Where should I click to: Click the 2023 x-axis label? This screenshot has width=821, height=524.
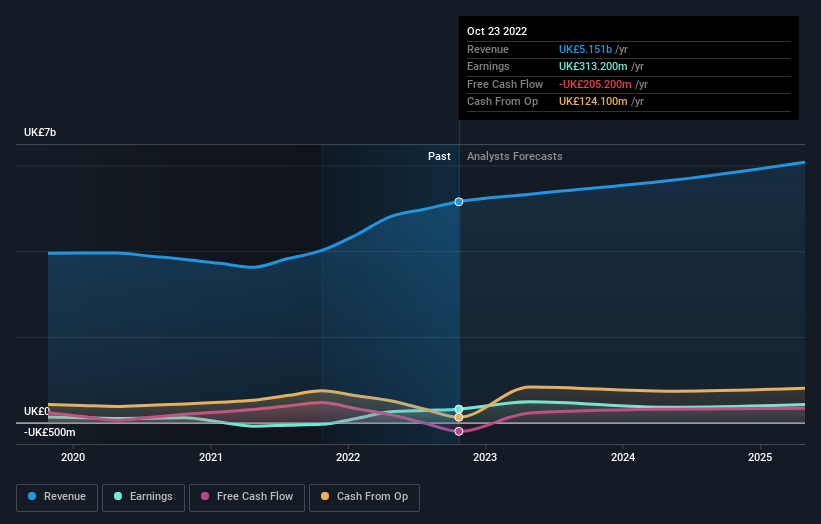click(485, 457)
